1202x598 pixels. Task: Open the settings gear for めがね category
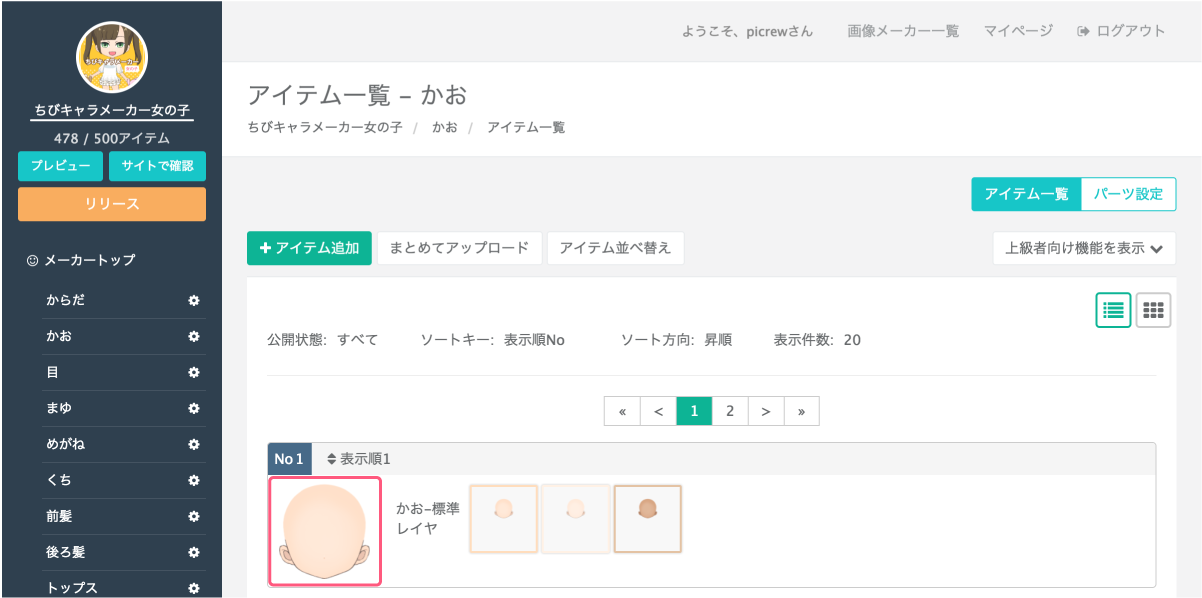[192, 444]
